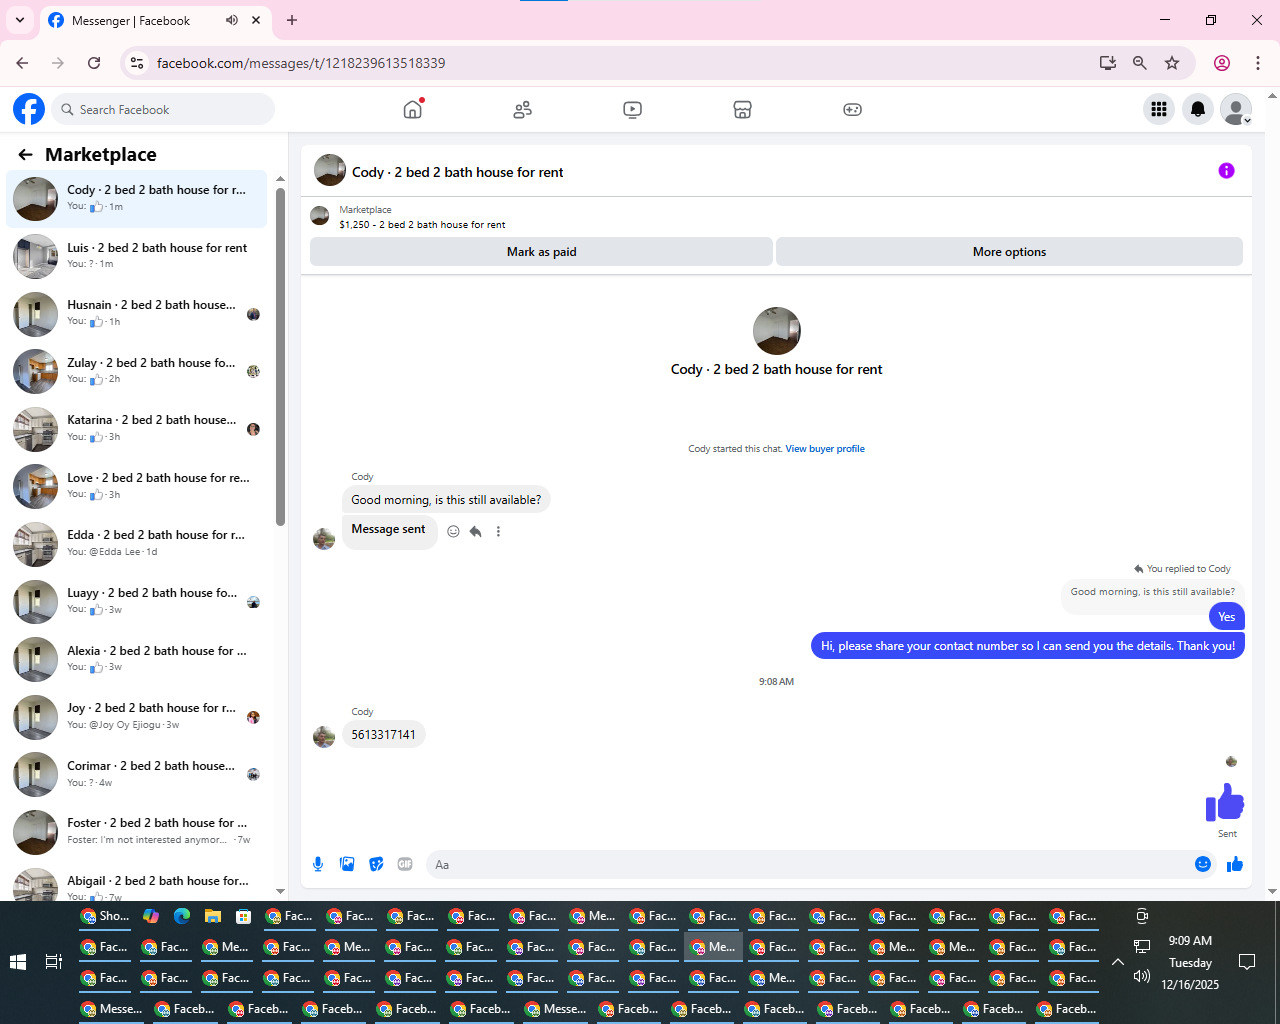
Task: View site information icon beside URL
Action: click(x=138, y=63)
